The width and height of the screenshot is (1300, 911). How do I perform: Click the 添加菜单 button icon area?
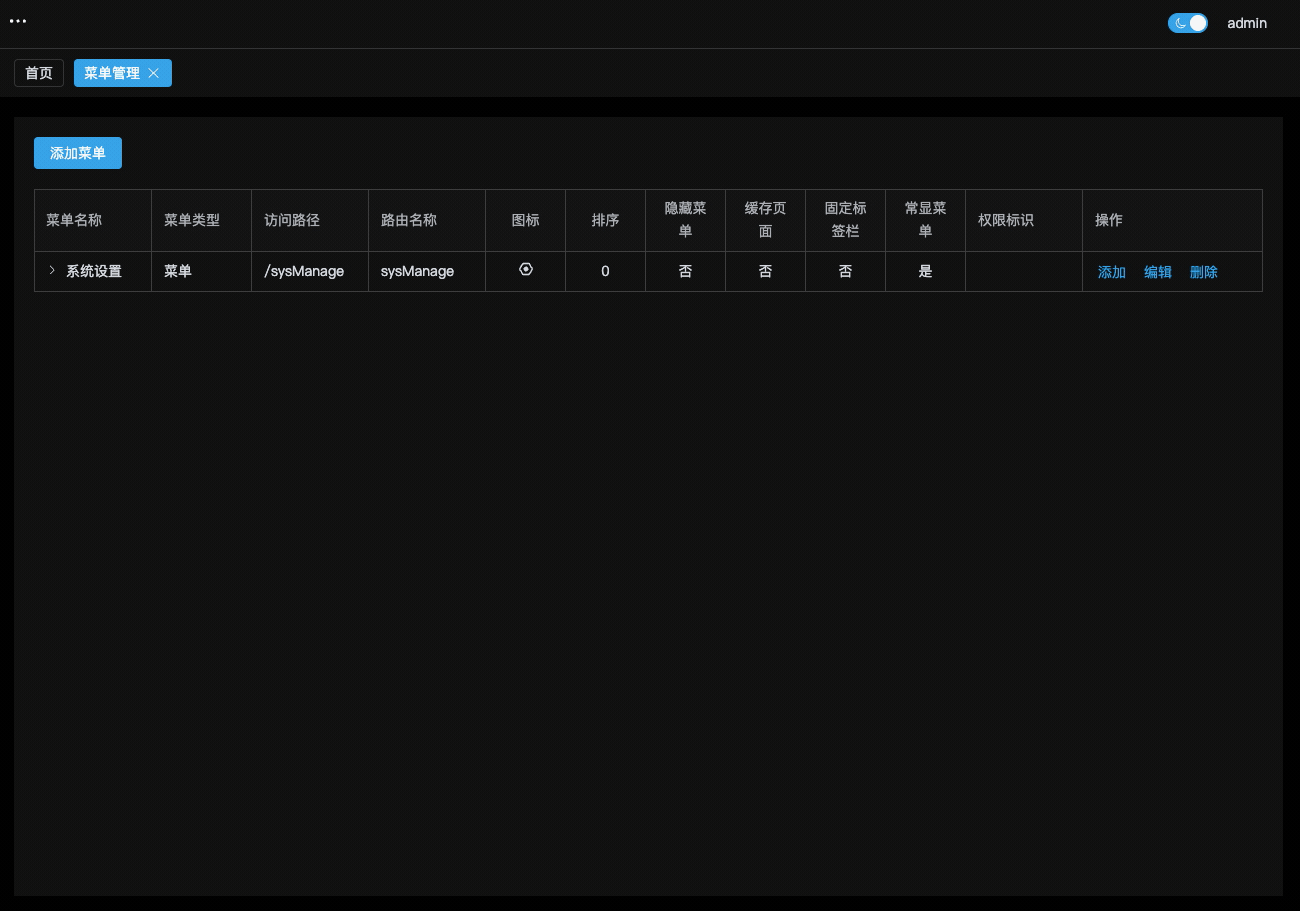click(77, 153)
